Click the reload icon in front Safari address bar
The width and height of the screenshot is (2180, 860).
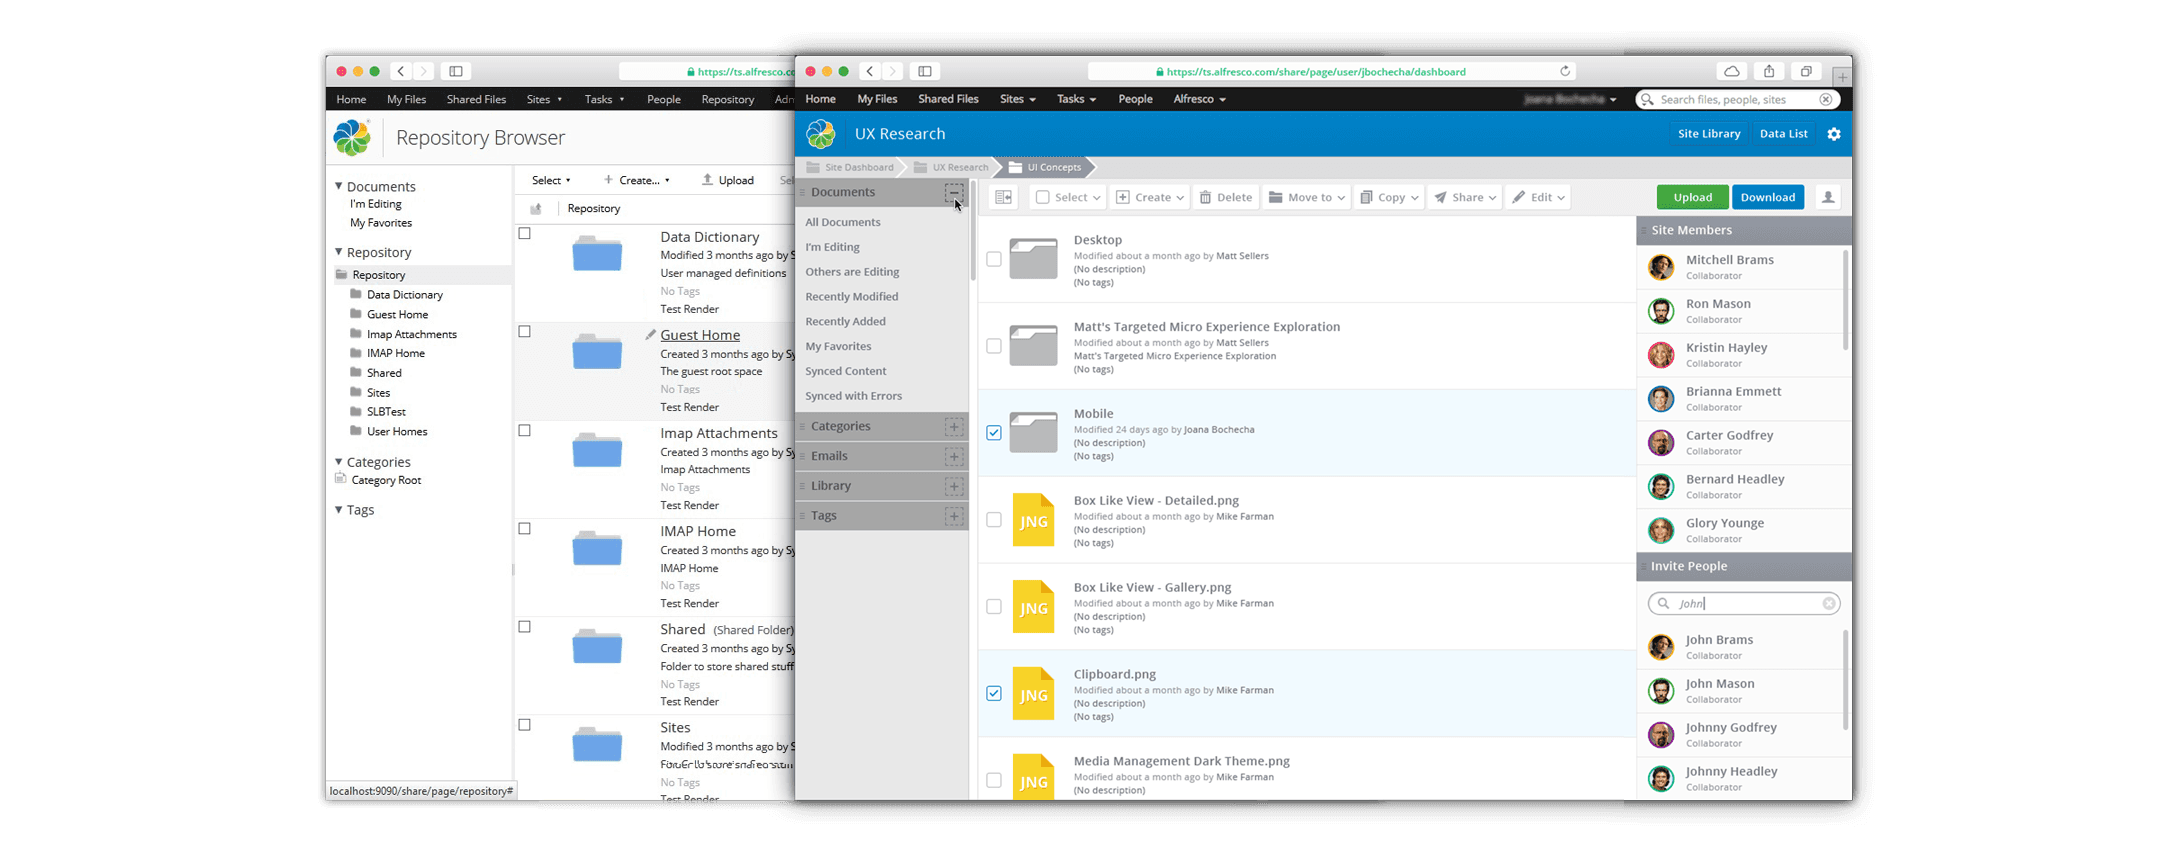1565,71
